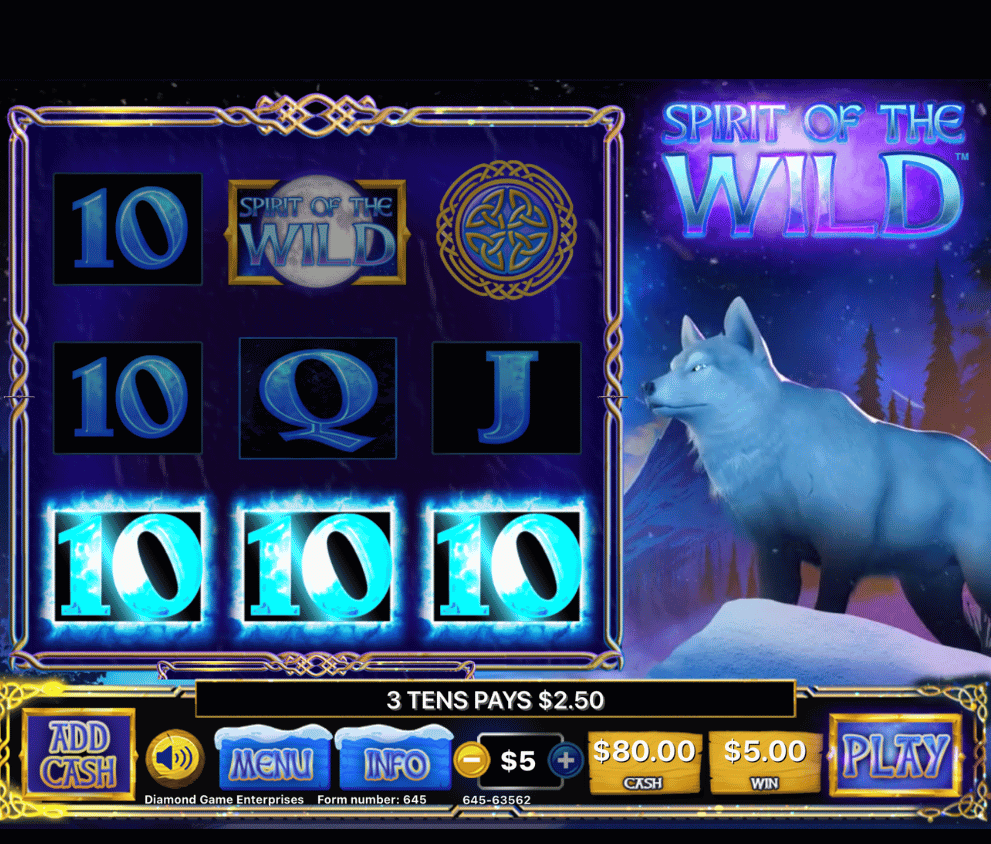
Task: Click the PLAY spin button
Action: (895, 755)
